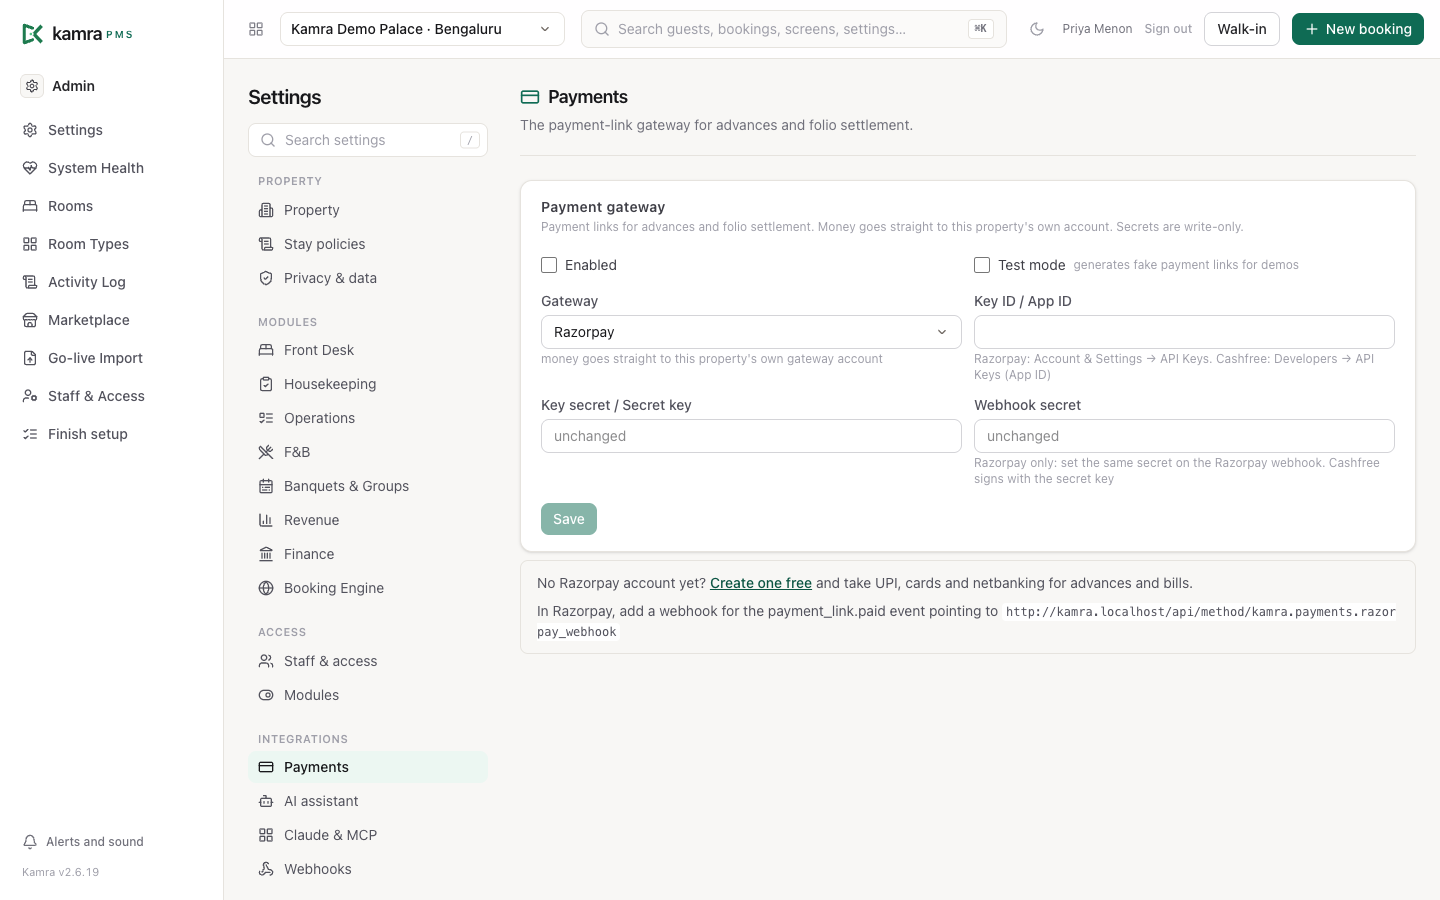Click the Walk-in button
Screen dimensions: 1440x900
[1242, 29]
